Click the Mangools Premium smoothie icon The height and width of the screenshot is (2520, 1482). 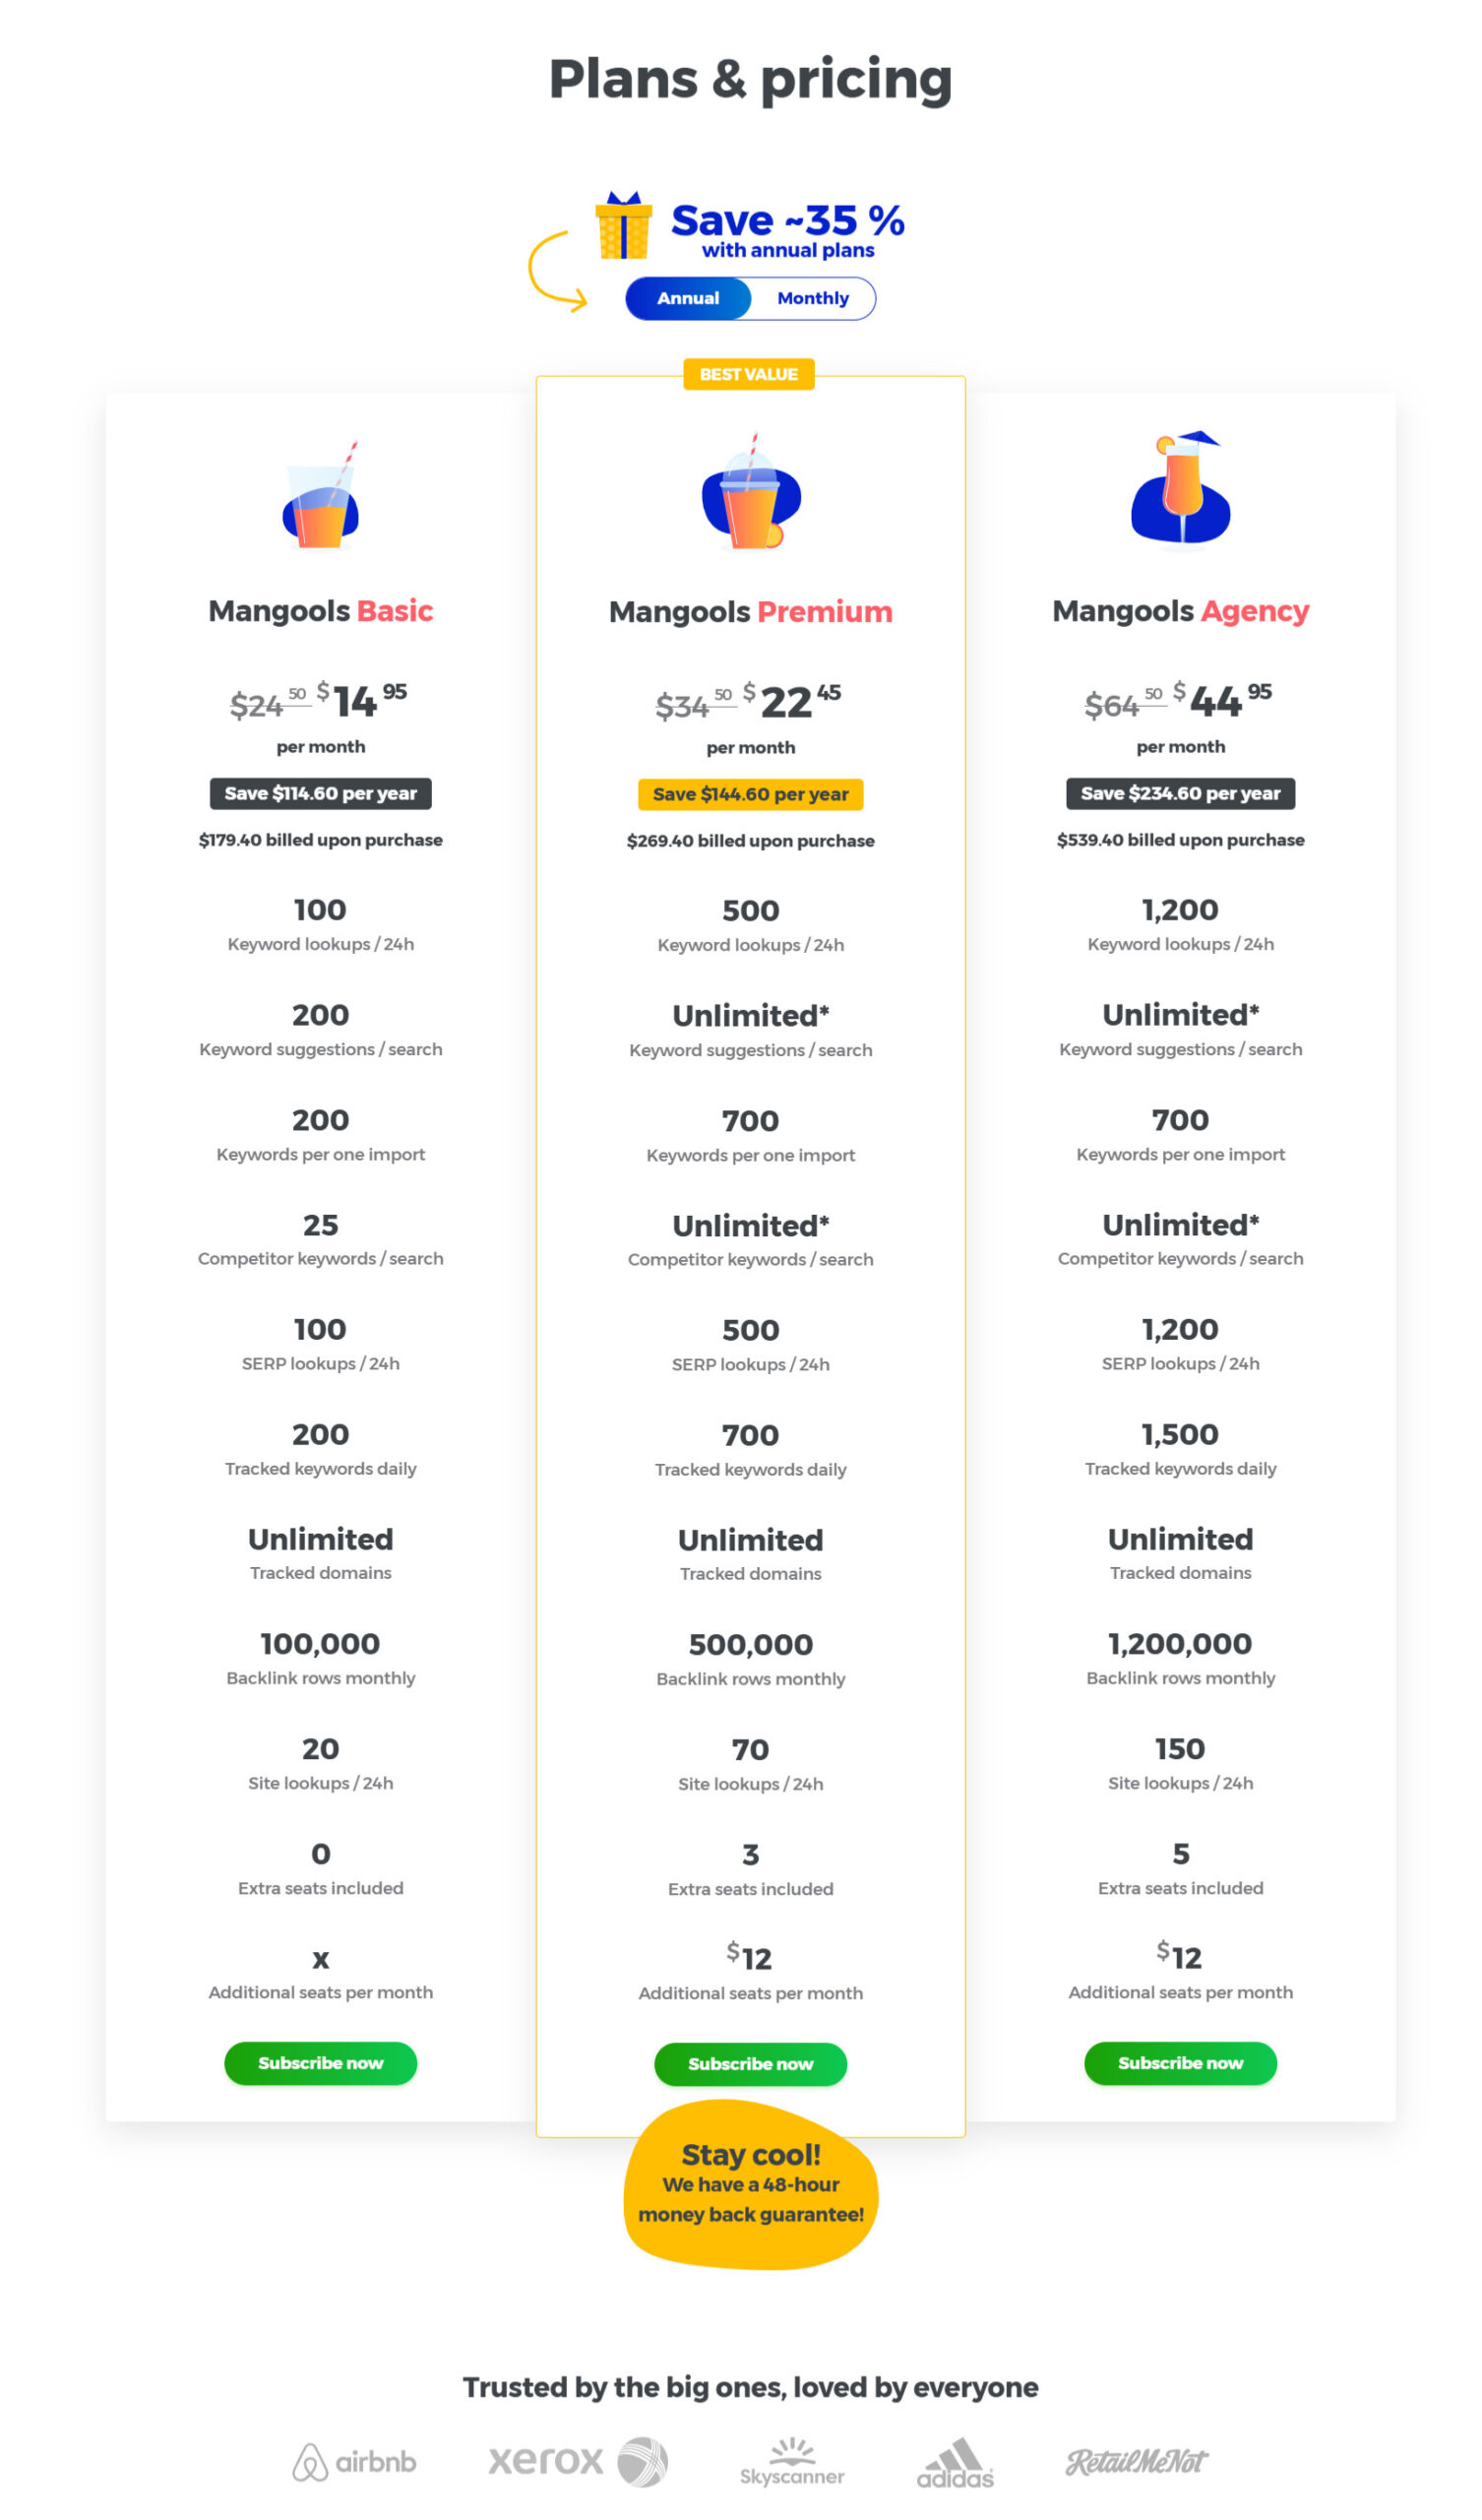tap(751, 494)
